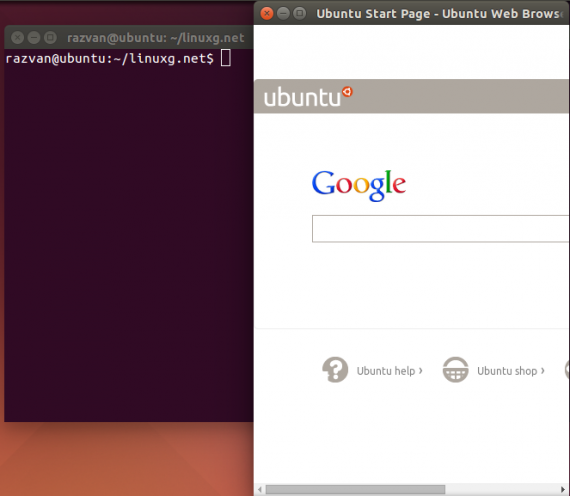Click the ubuntu logo in page header

pos(308,97)
